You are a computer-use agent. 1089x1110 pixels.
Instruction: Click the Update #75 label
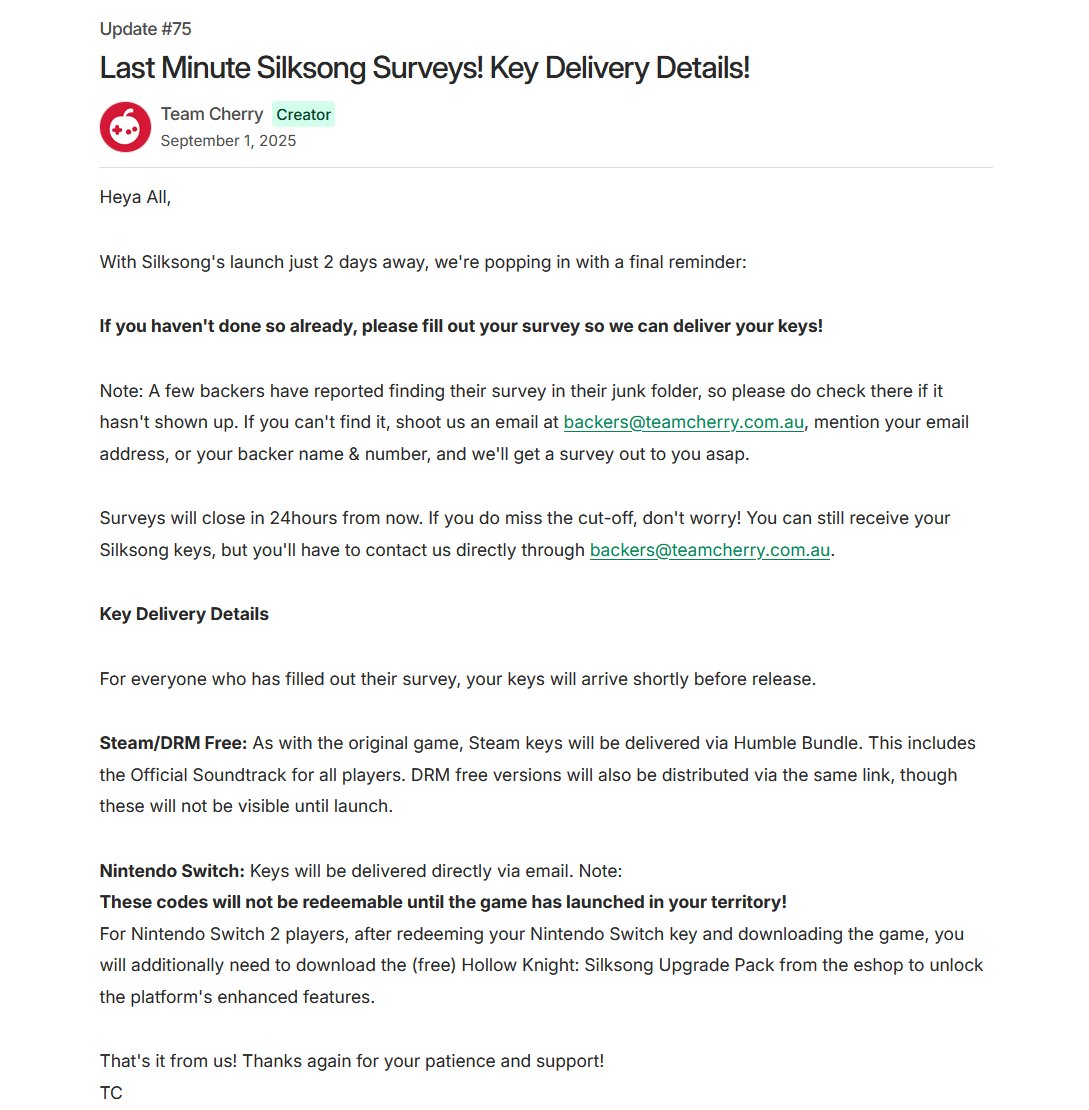(145, 29)
